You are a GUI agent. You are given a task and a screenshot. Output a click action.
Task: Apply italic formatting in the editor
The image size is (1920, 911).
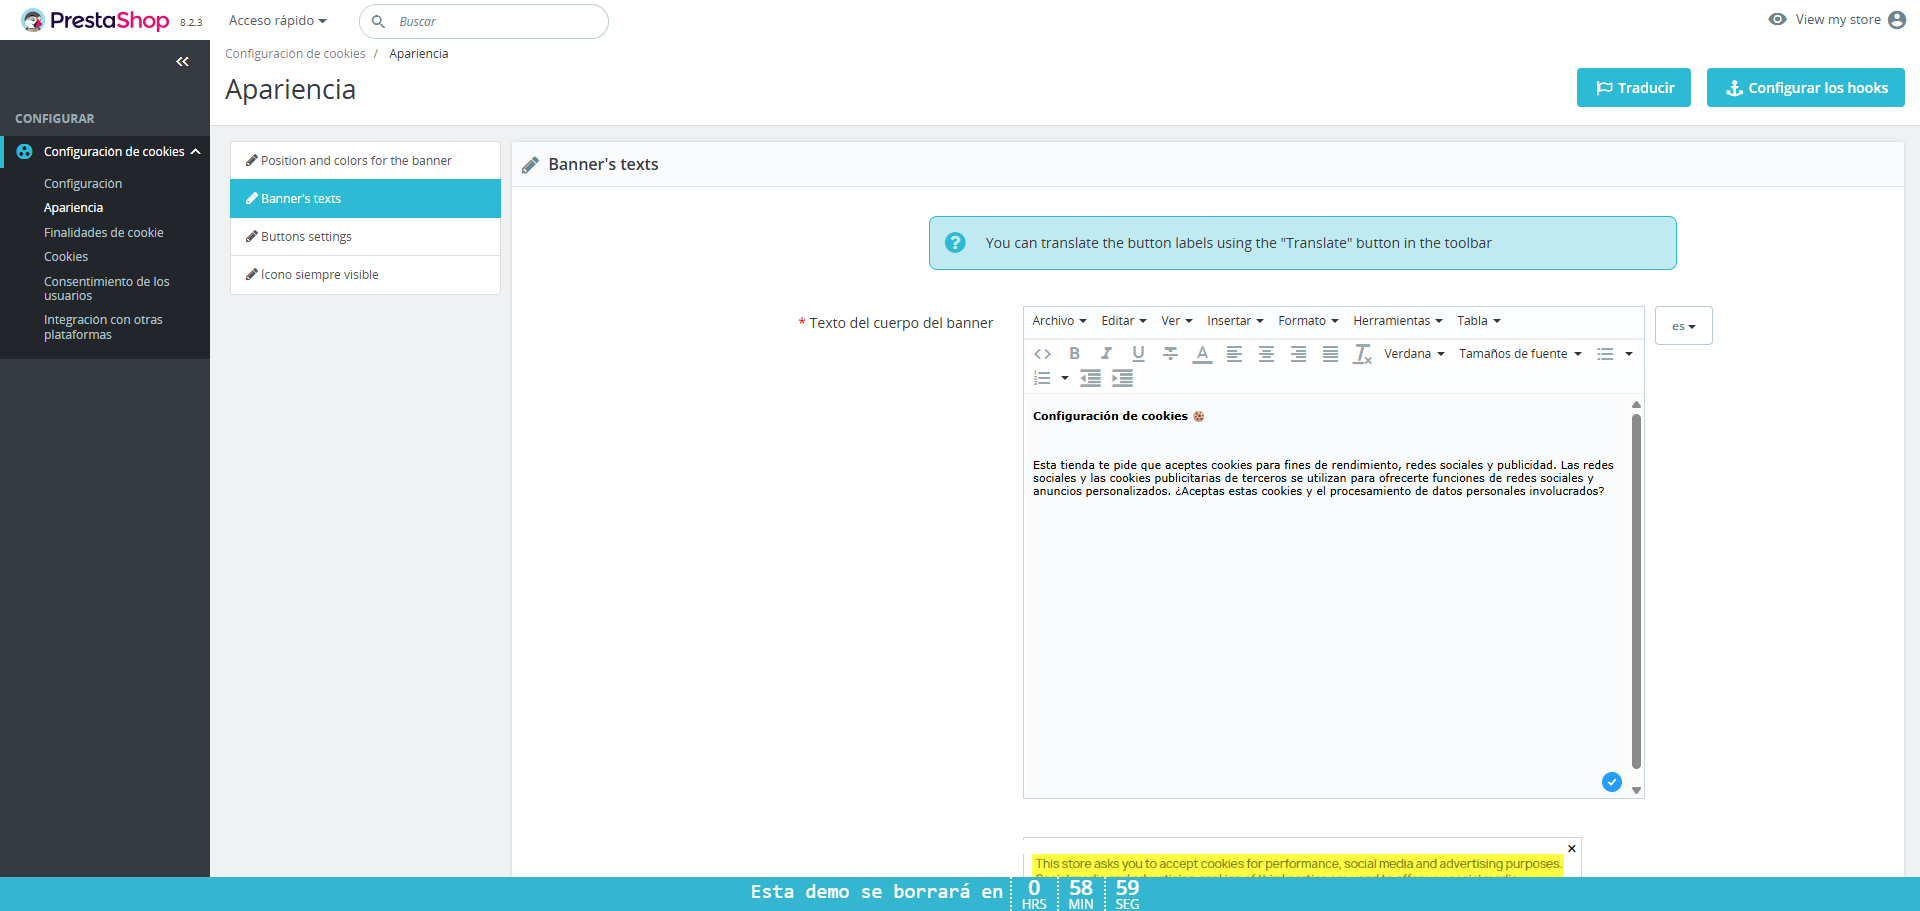[1106, 354]
